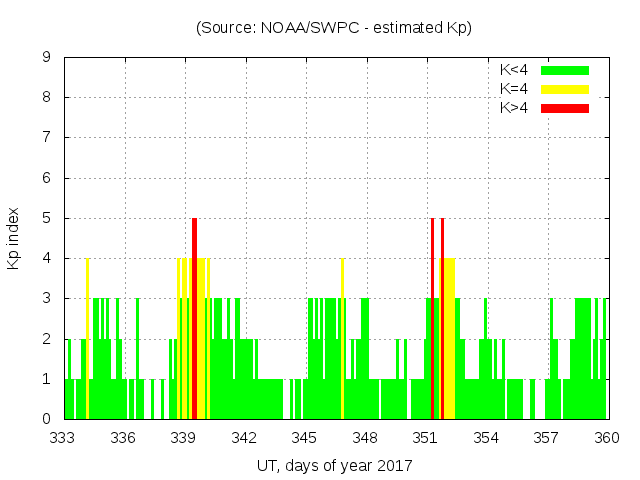
Task: Click the NOAA/SWPC source title text
Action: tap(334, 28)
